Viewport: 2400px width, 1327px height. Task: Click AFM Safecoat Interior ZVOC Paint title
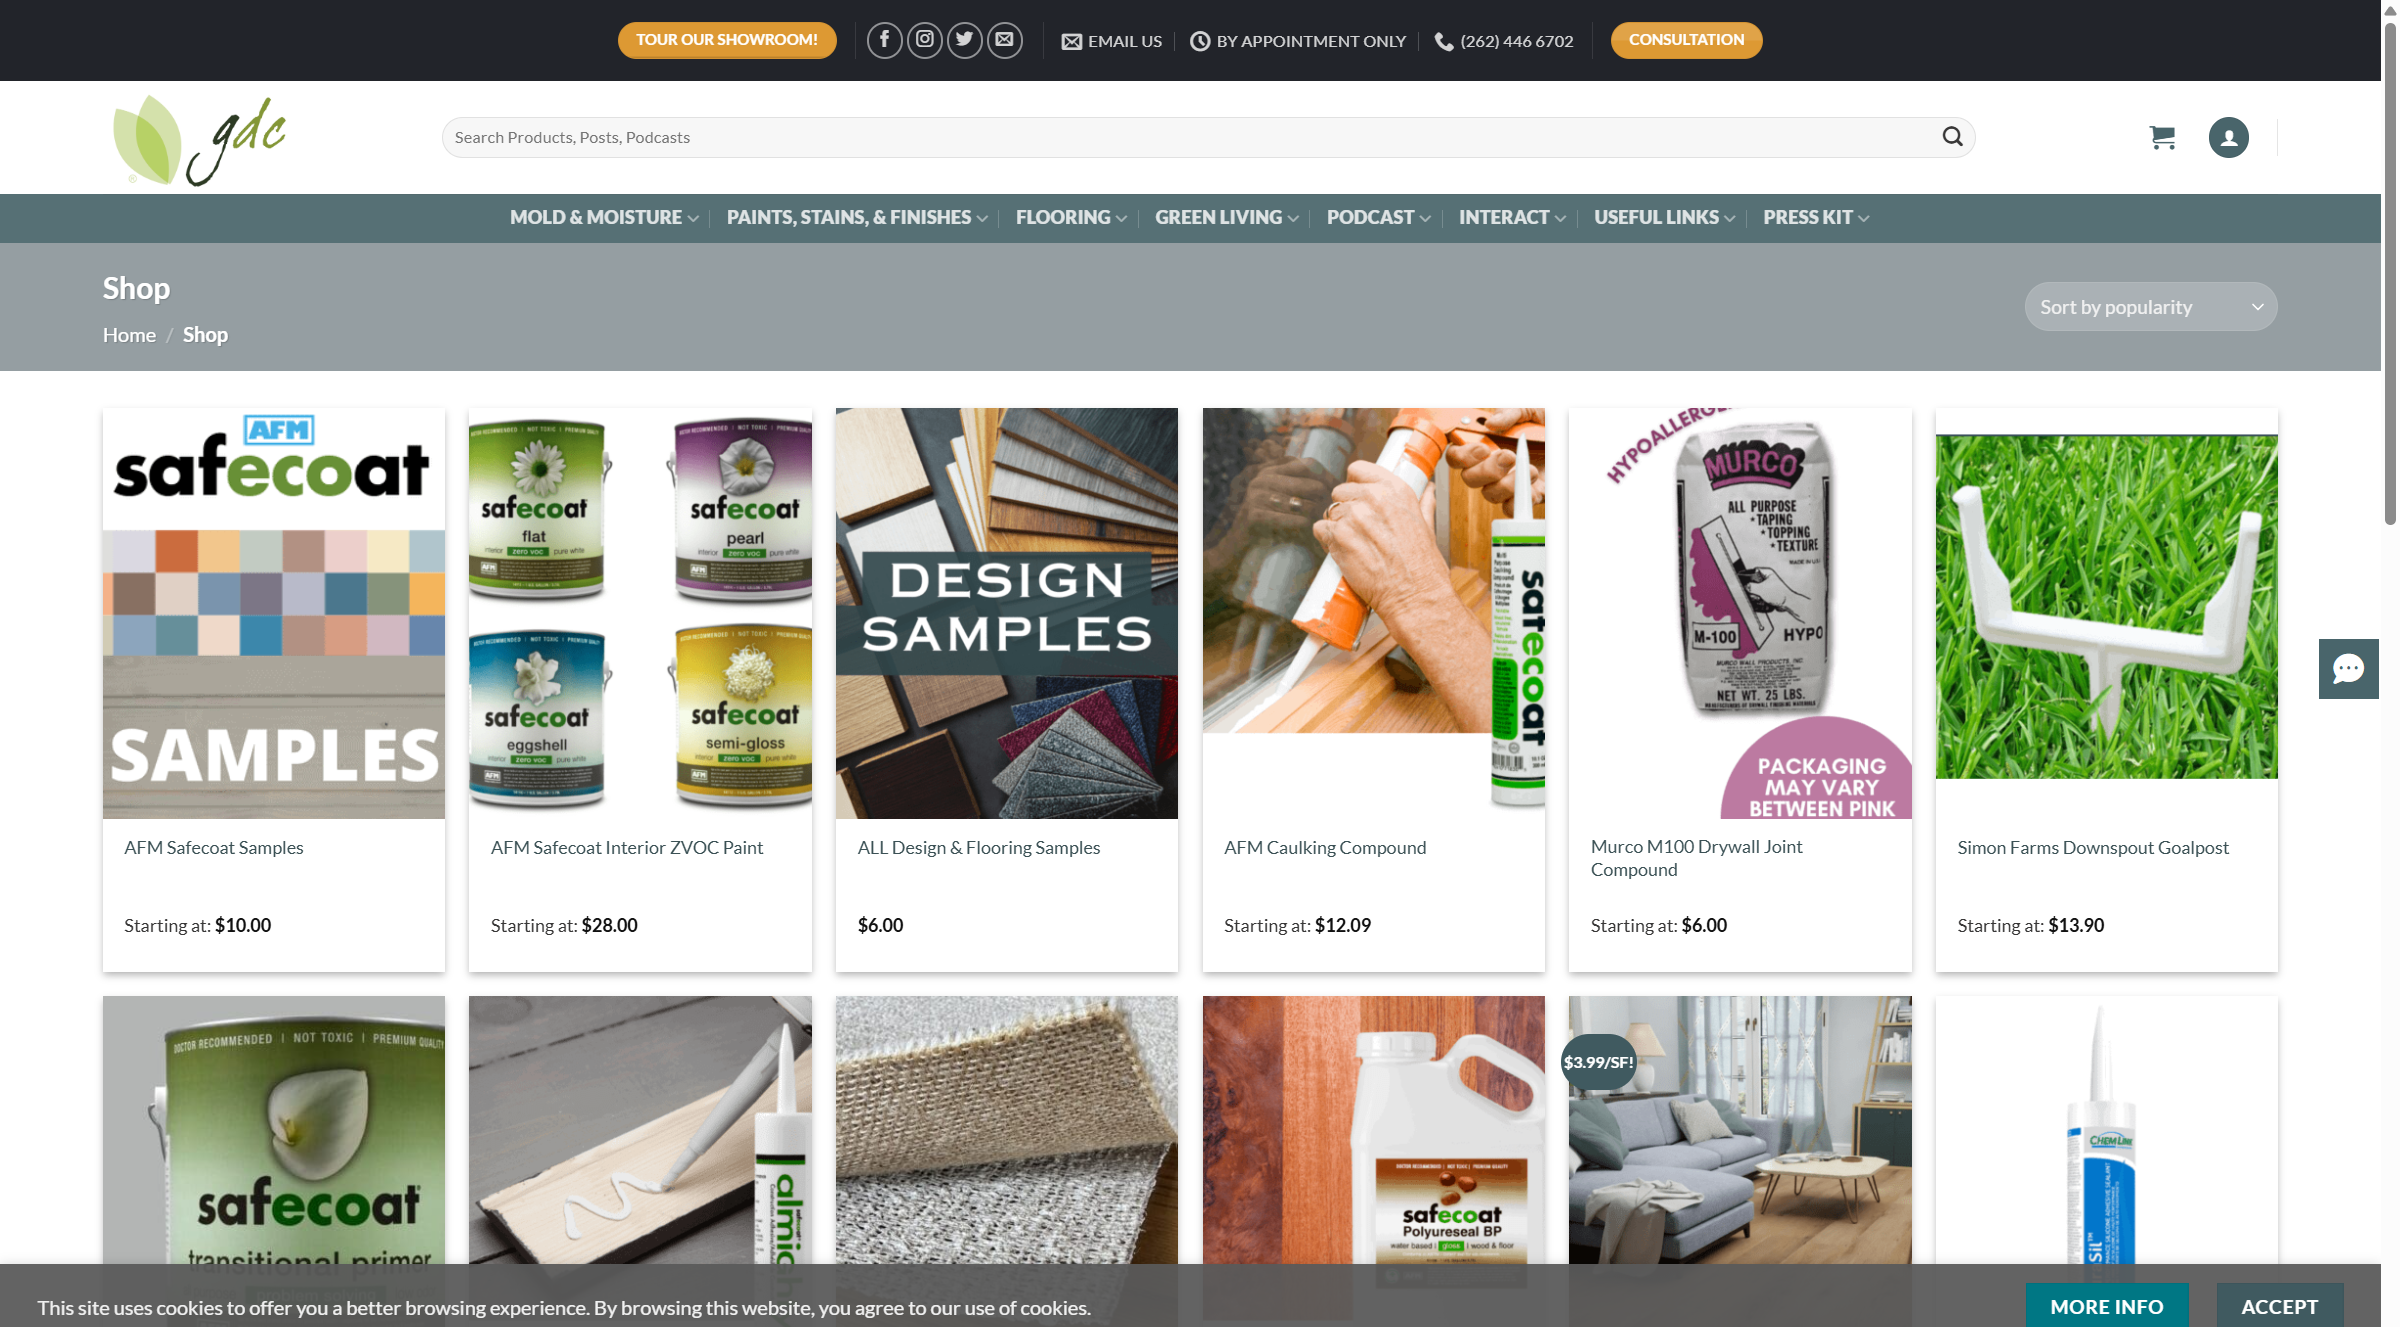[626, 847]
